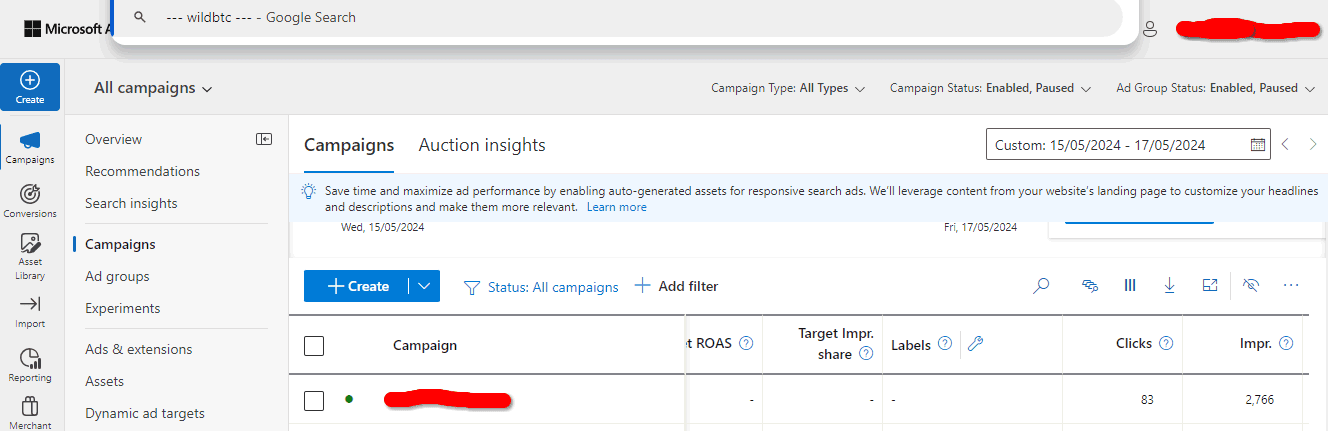
Task: Click the Import arrow icon
Action: coord(30,304)
